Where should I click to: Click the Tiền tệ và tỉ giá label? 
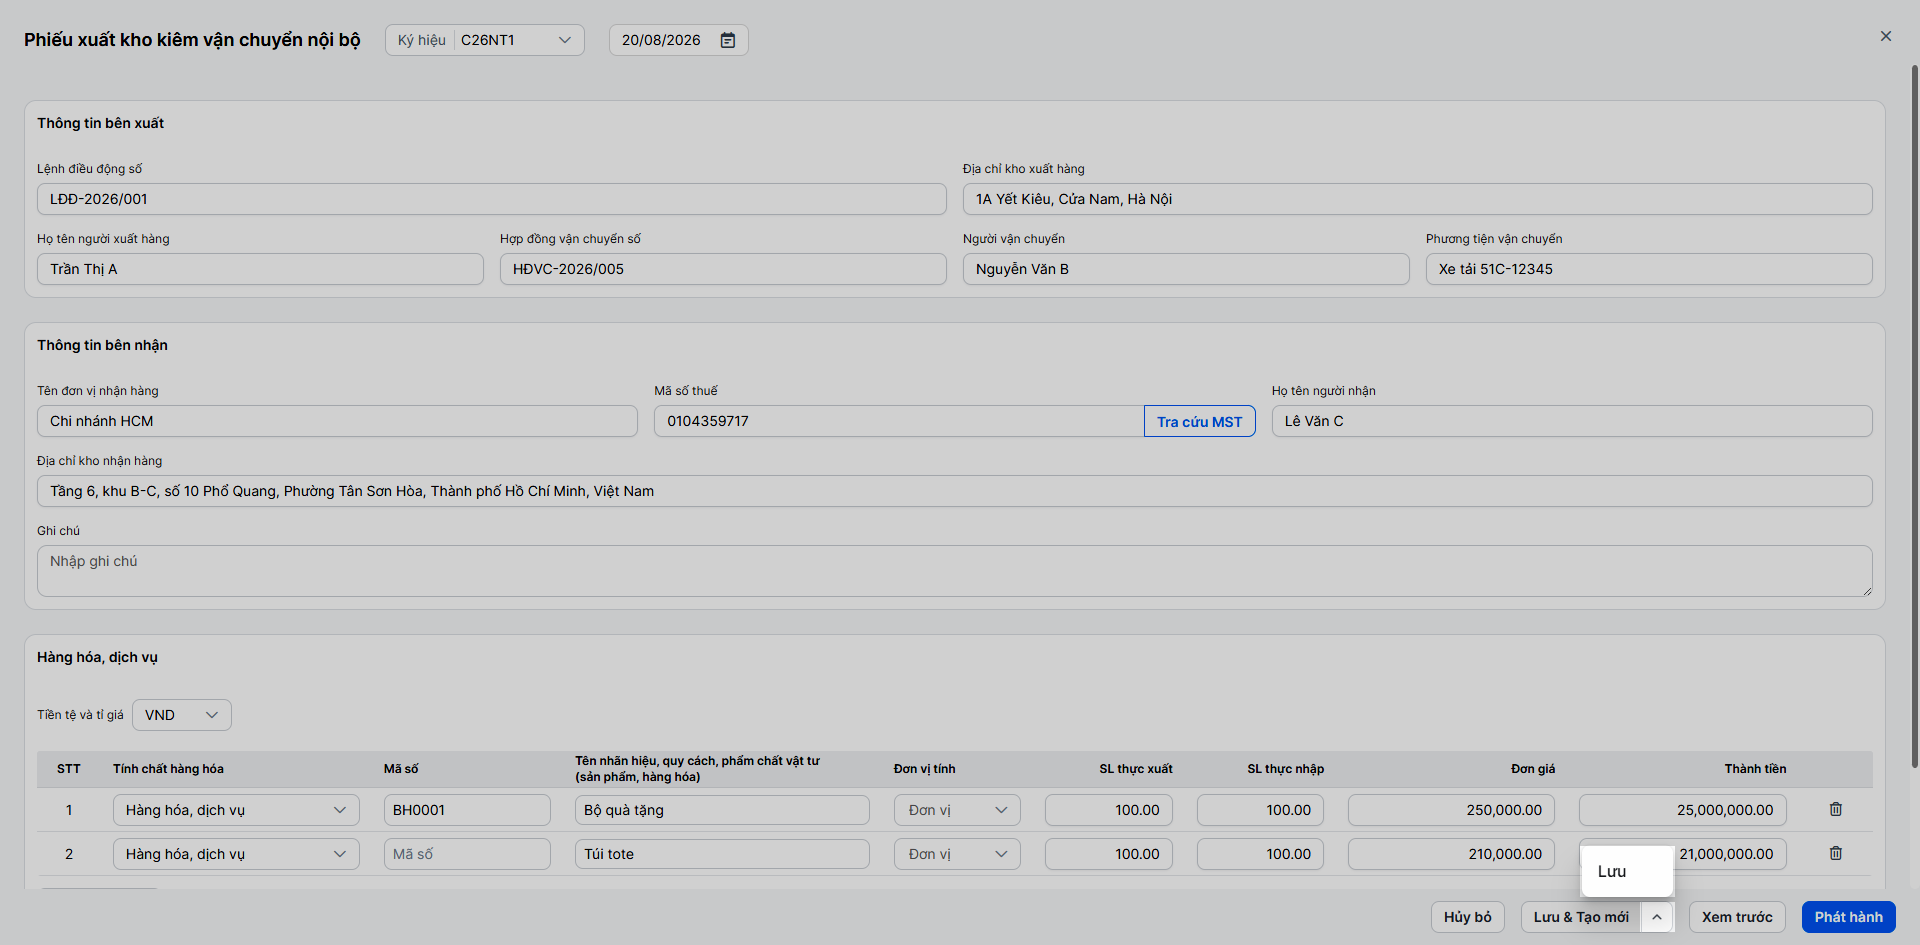point(80,715)
